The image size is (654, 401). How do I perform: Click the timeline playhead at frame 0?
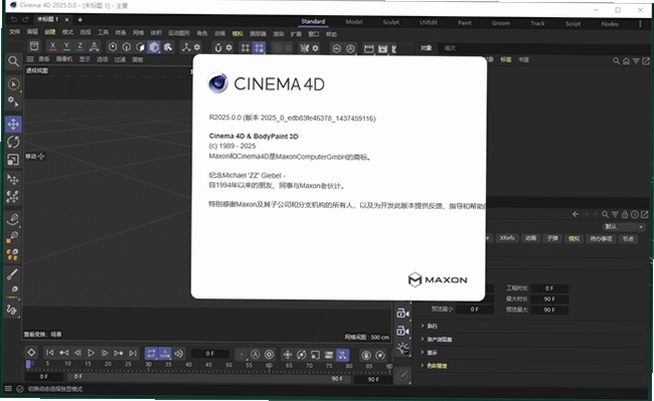click(x=28, y=365)
